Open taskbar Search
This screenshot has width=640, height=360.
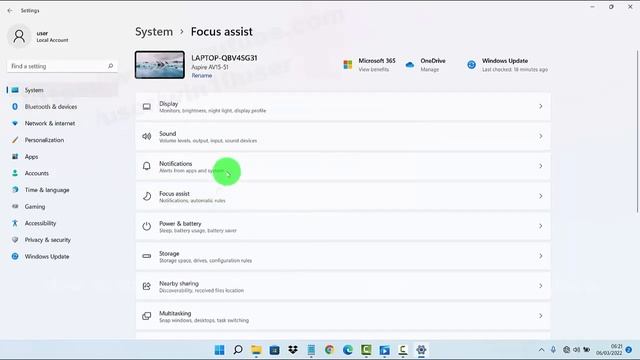pos(238,350)
